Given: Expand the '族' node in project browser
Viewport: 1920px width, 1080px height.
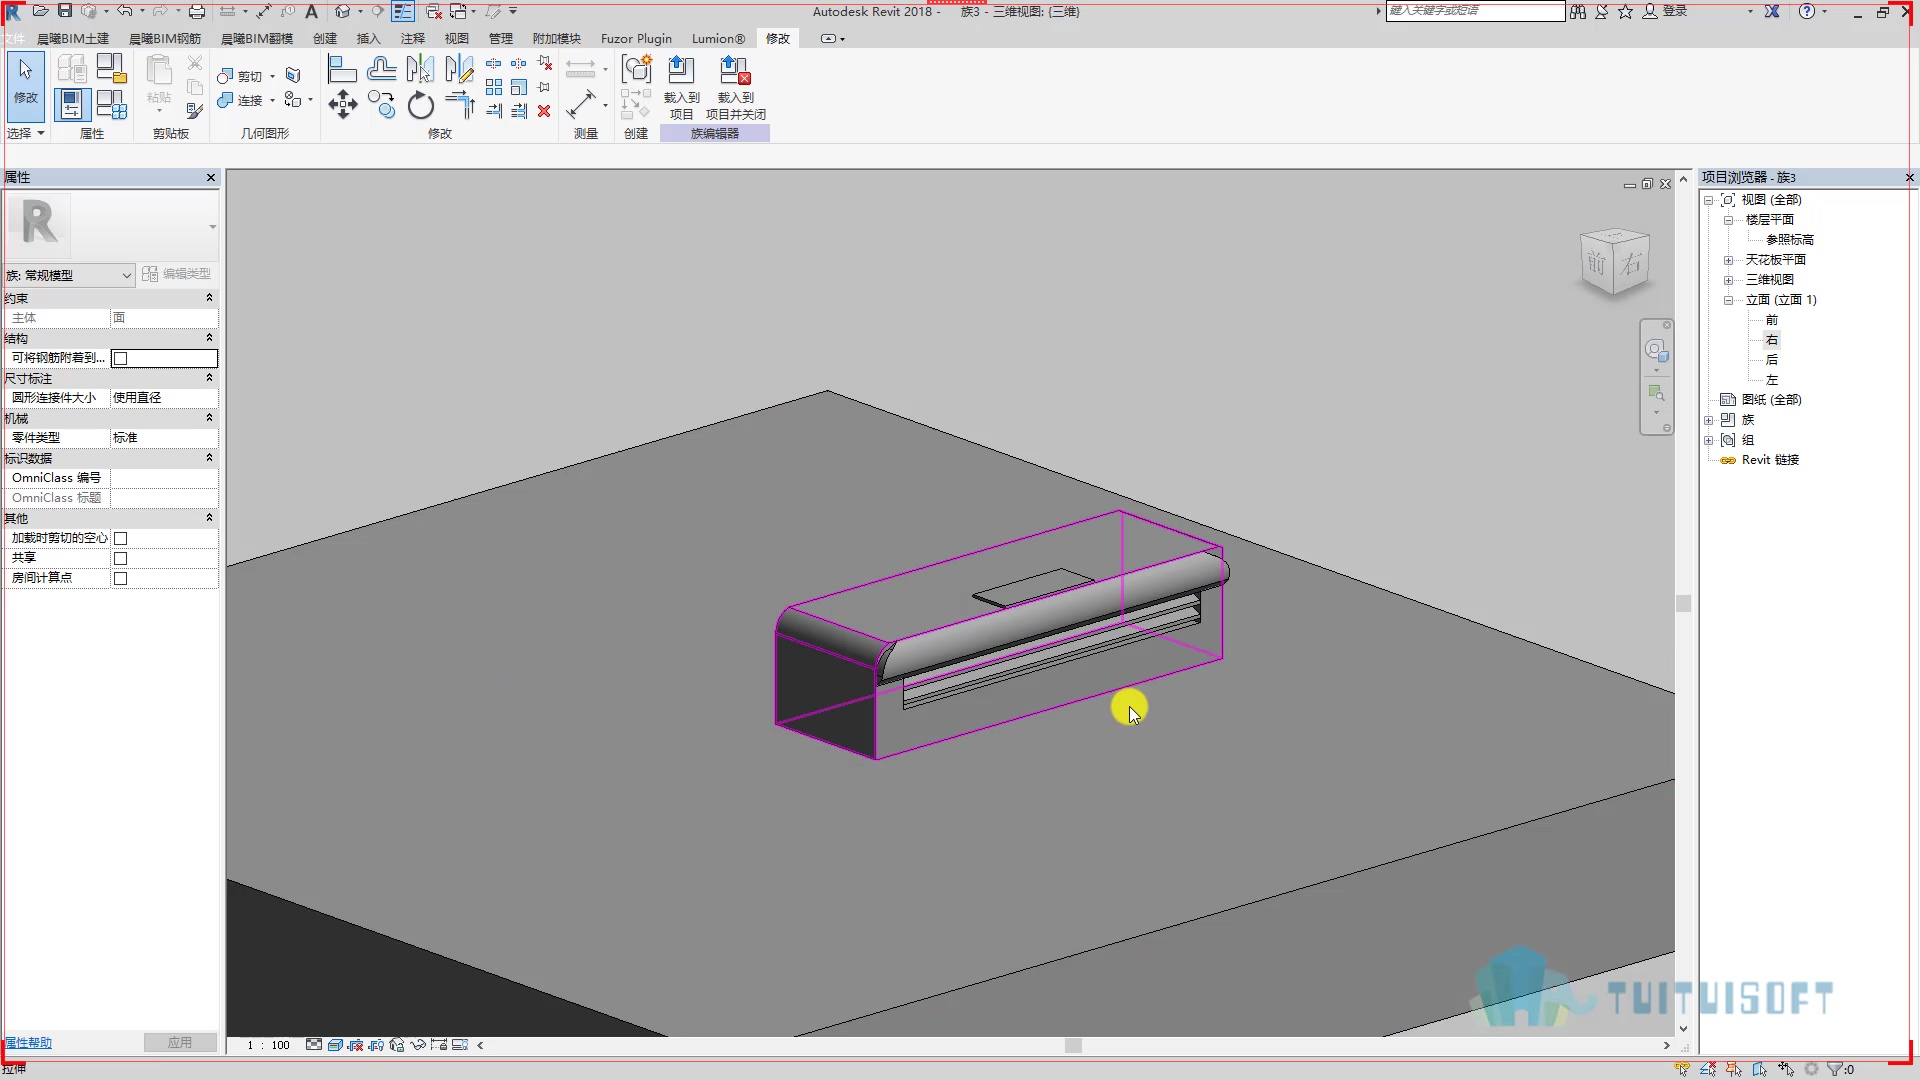Looking at the screenshot, I should tap(1709, 420).
